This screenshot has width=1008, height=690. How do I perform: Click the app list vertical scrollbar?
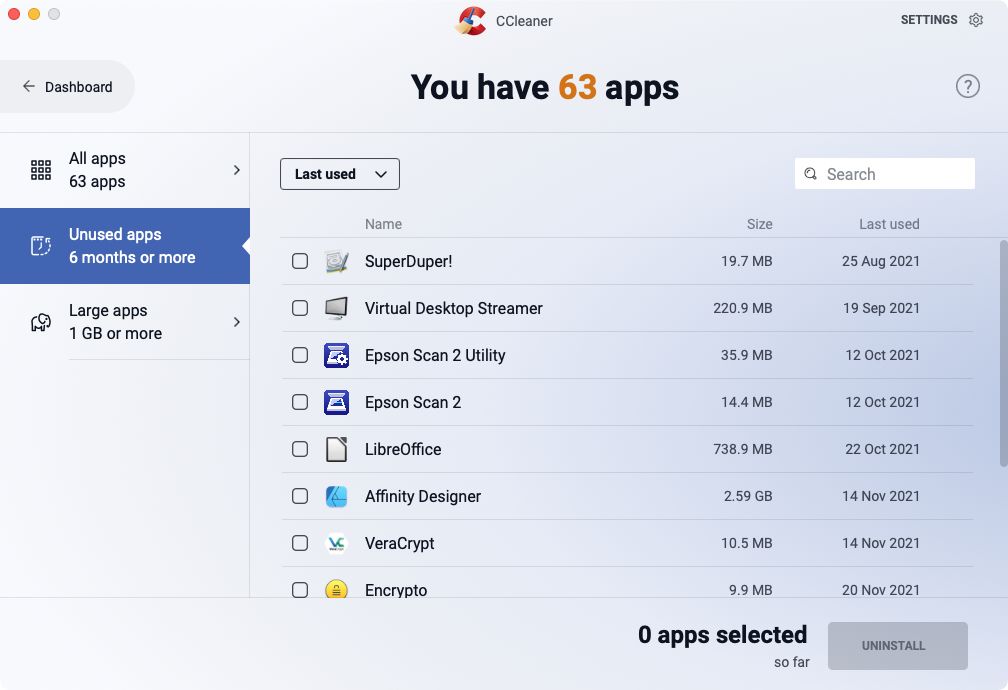click(1004, 353)
